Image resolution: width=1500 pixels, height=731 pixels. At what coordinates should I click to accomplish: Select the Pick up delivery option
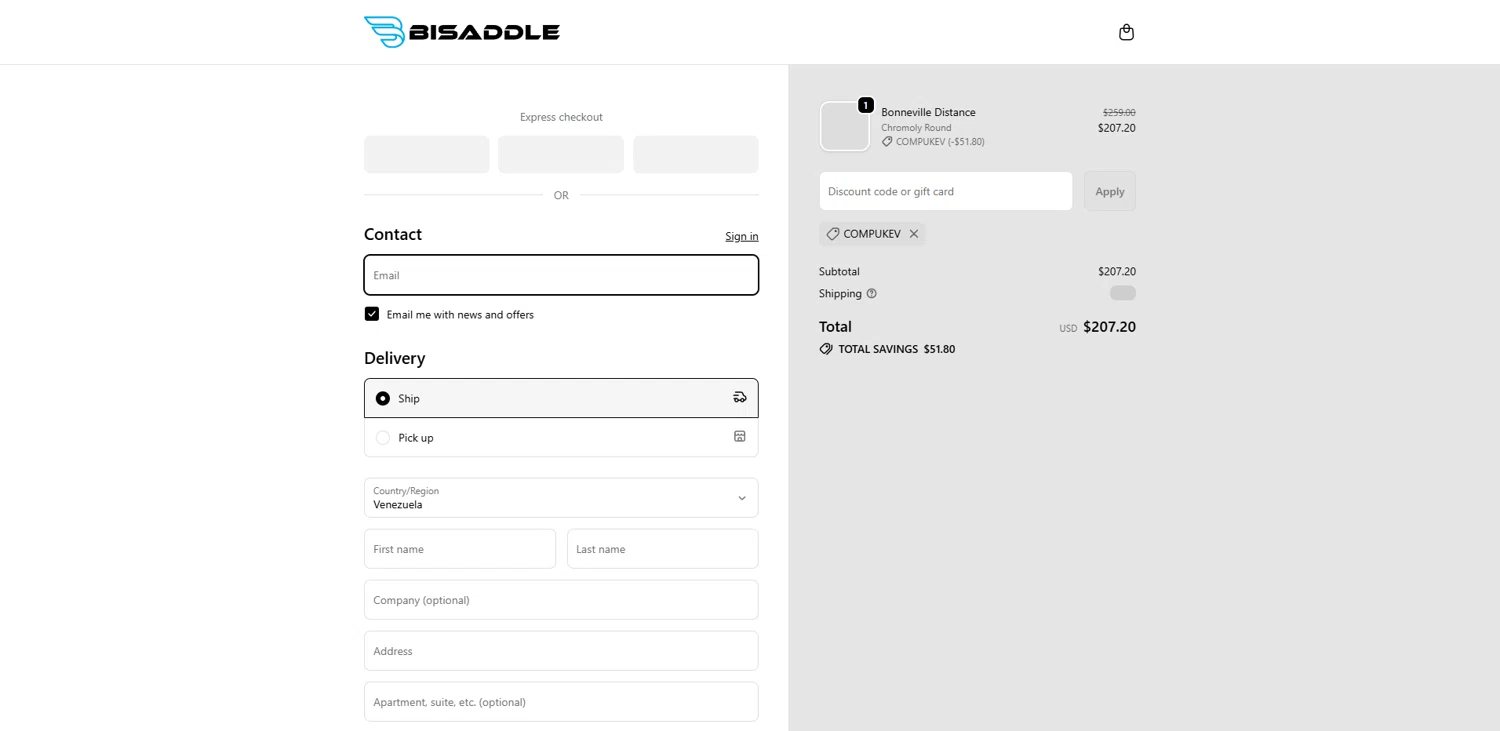561,437
